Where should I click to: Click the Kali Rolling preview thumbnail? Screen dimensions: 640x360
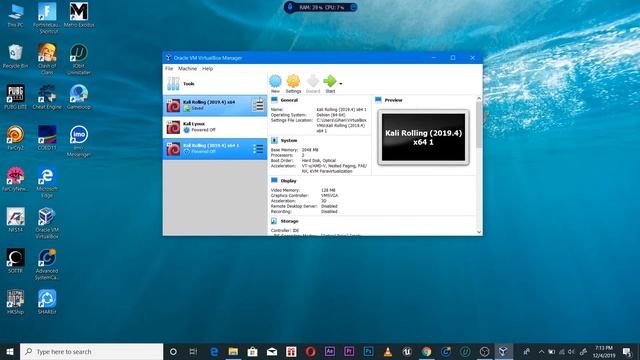coord(423,137)
